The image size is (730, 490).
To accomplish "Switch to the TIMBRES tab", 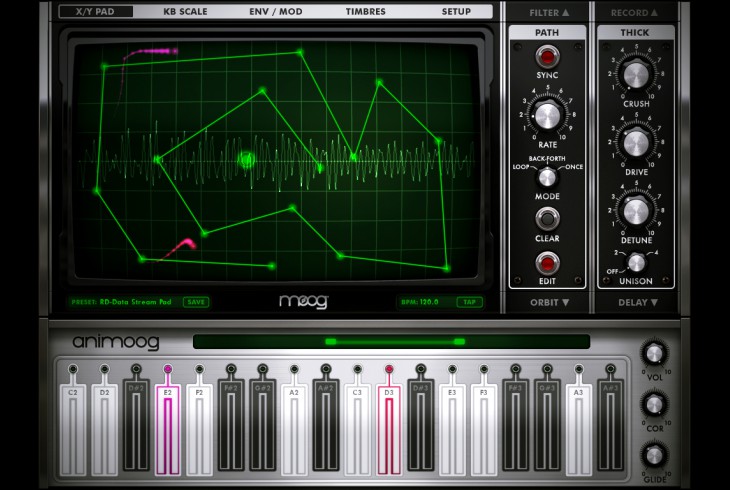I will tap(365, 11).
